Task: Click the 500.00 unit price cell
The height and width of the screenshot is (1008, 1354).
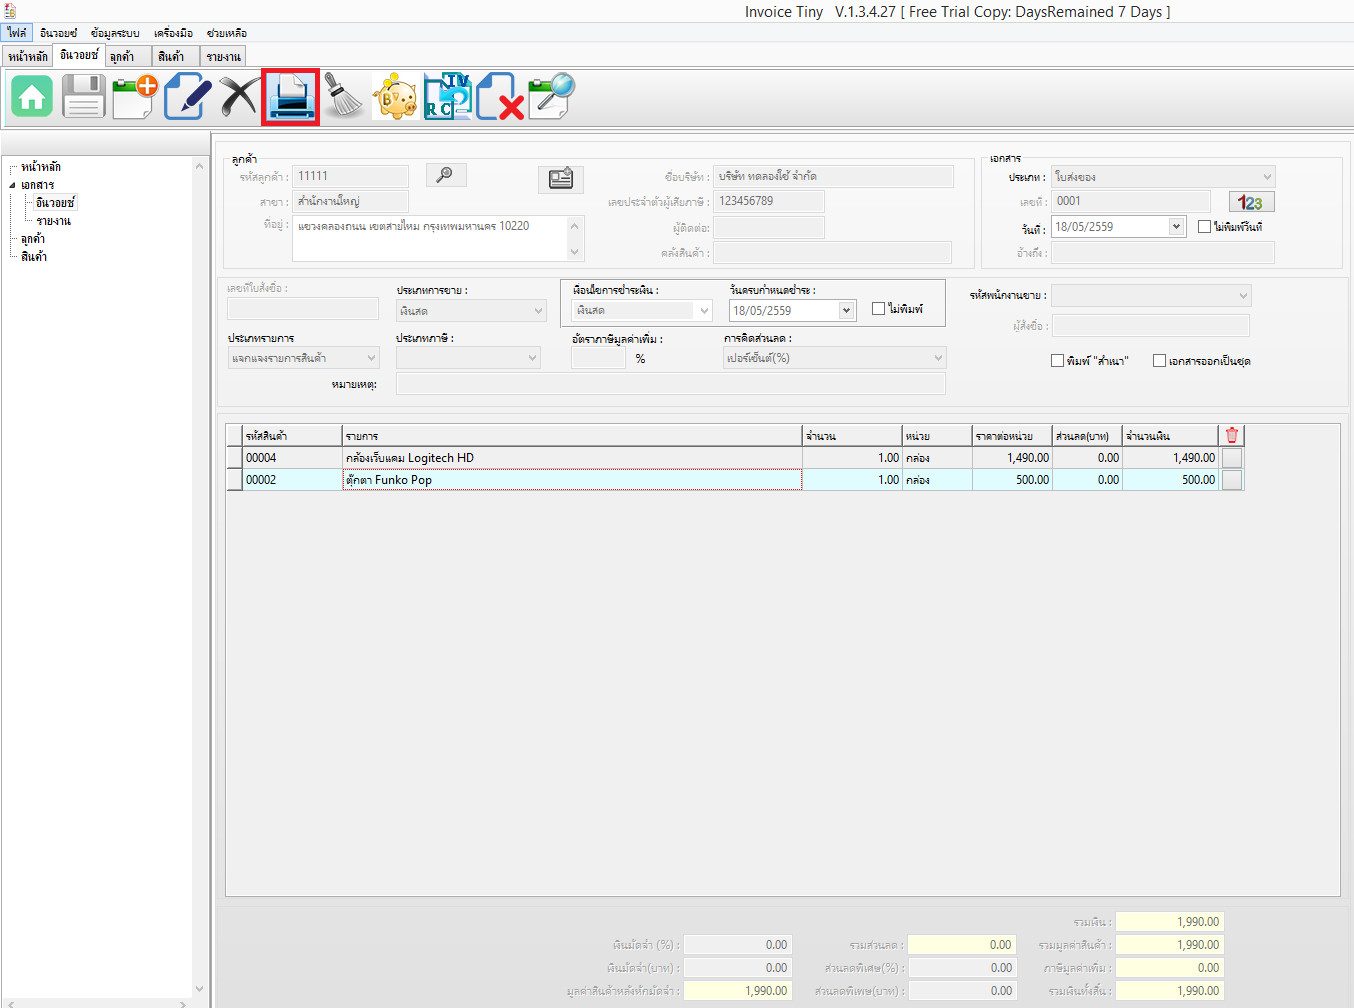Action: (x=1012, y=480)
